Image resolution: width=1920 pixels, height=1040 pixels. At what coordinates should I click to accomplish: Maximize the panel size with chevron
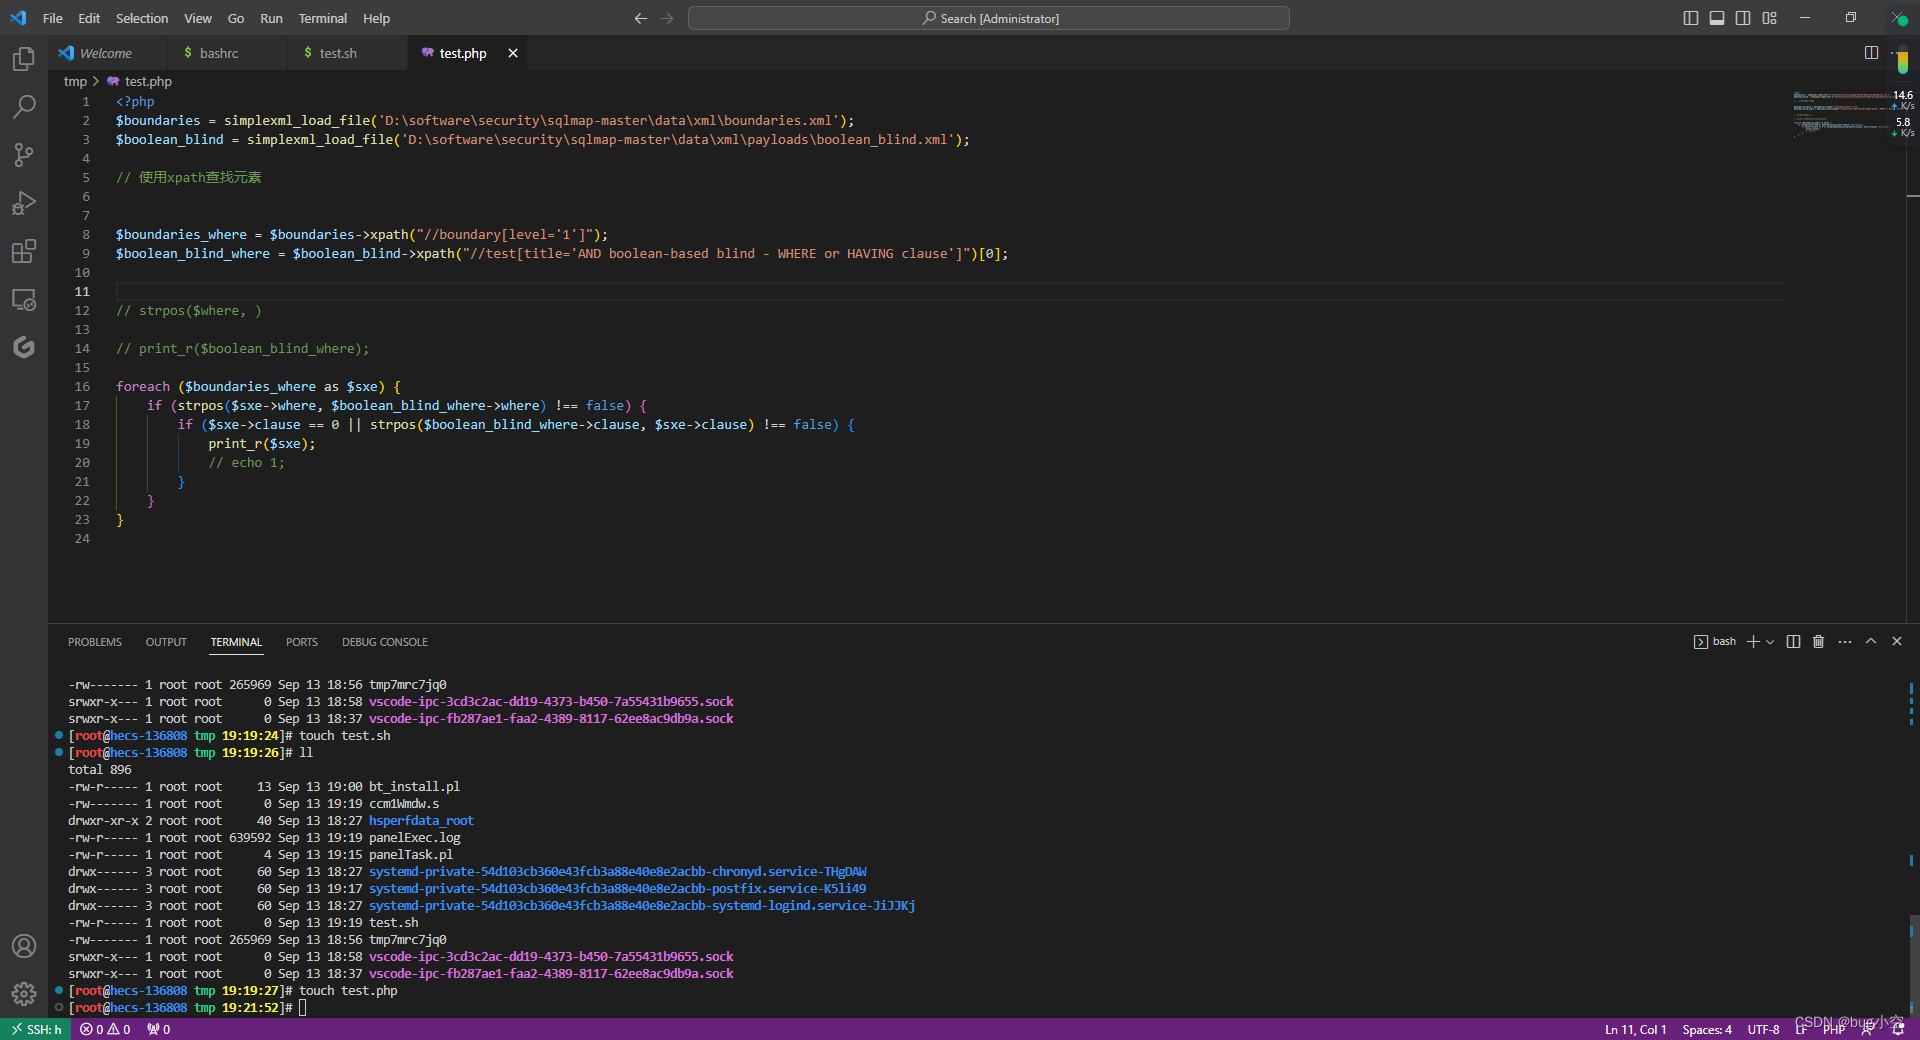1871,642
